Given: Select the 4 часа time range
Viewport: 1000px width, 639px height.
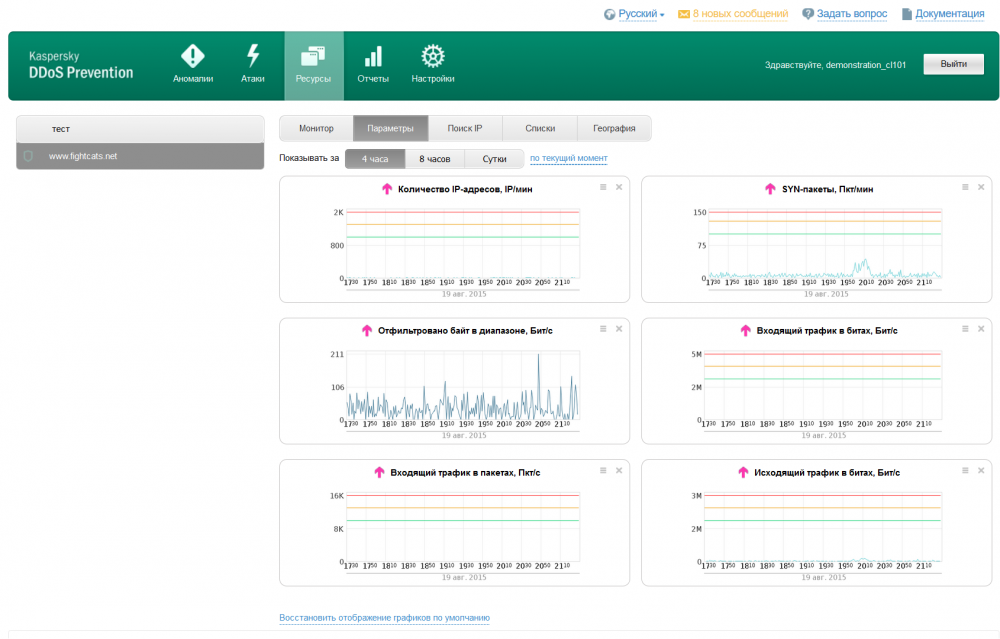Looking at the screenshot, I should tap(375, 159).
